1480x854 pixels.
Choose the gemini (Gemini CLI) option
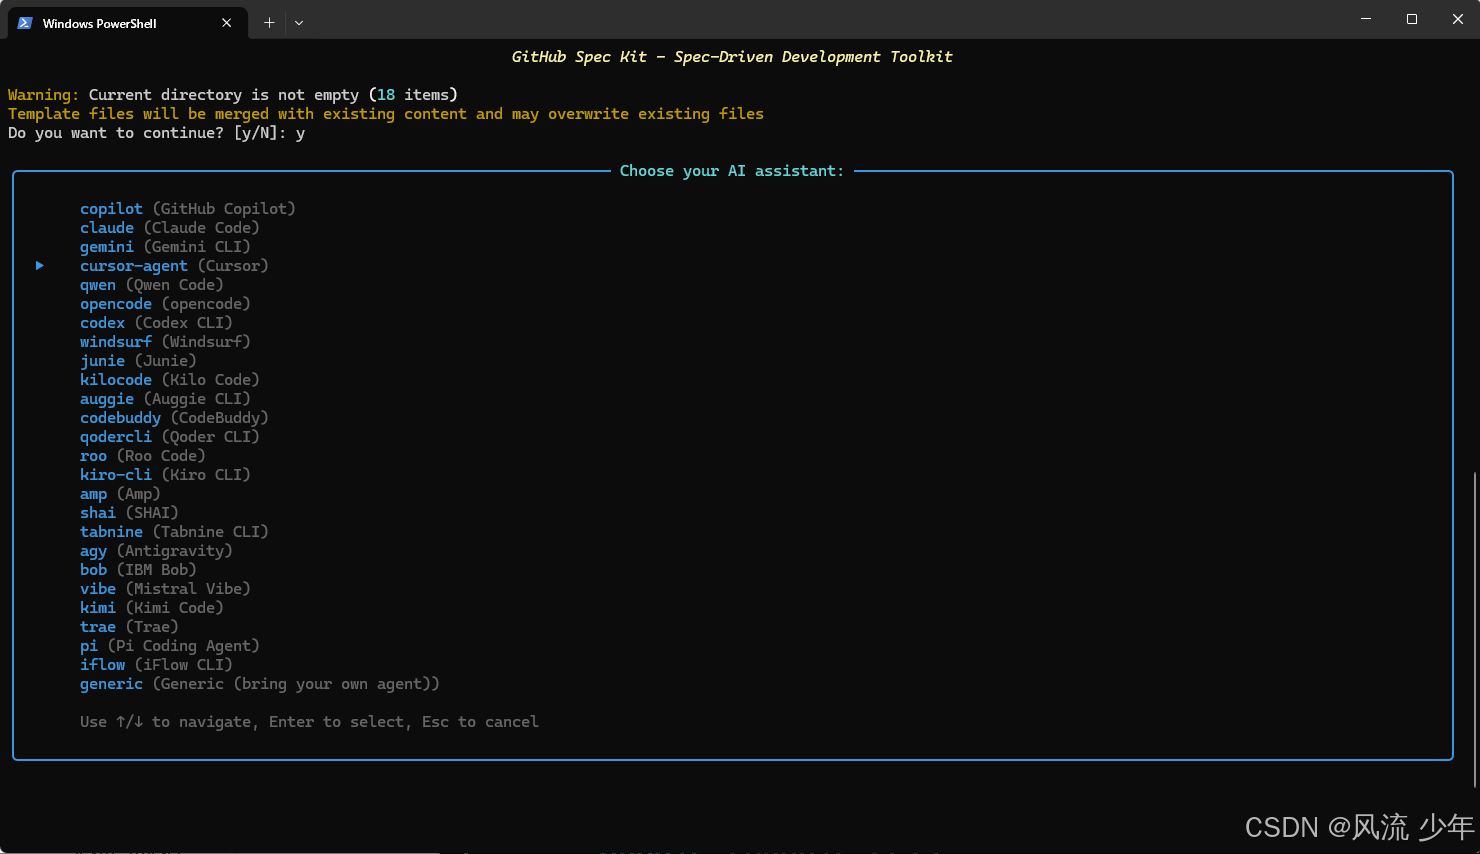click(x=165, y=247)
